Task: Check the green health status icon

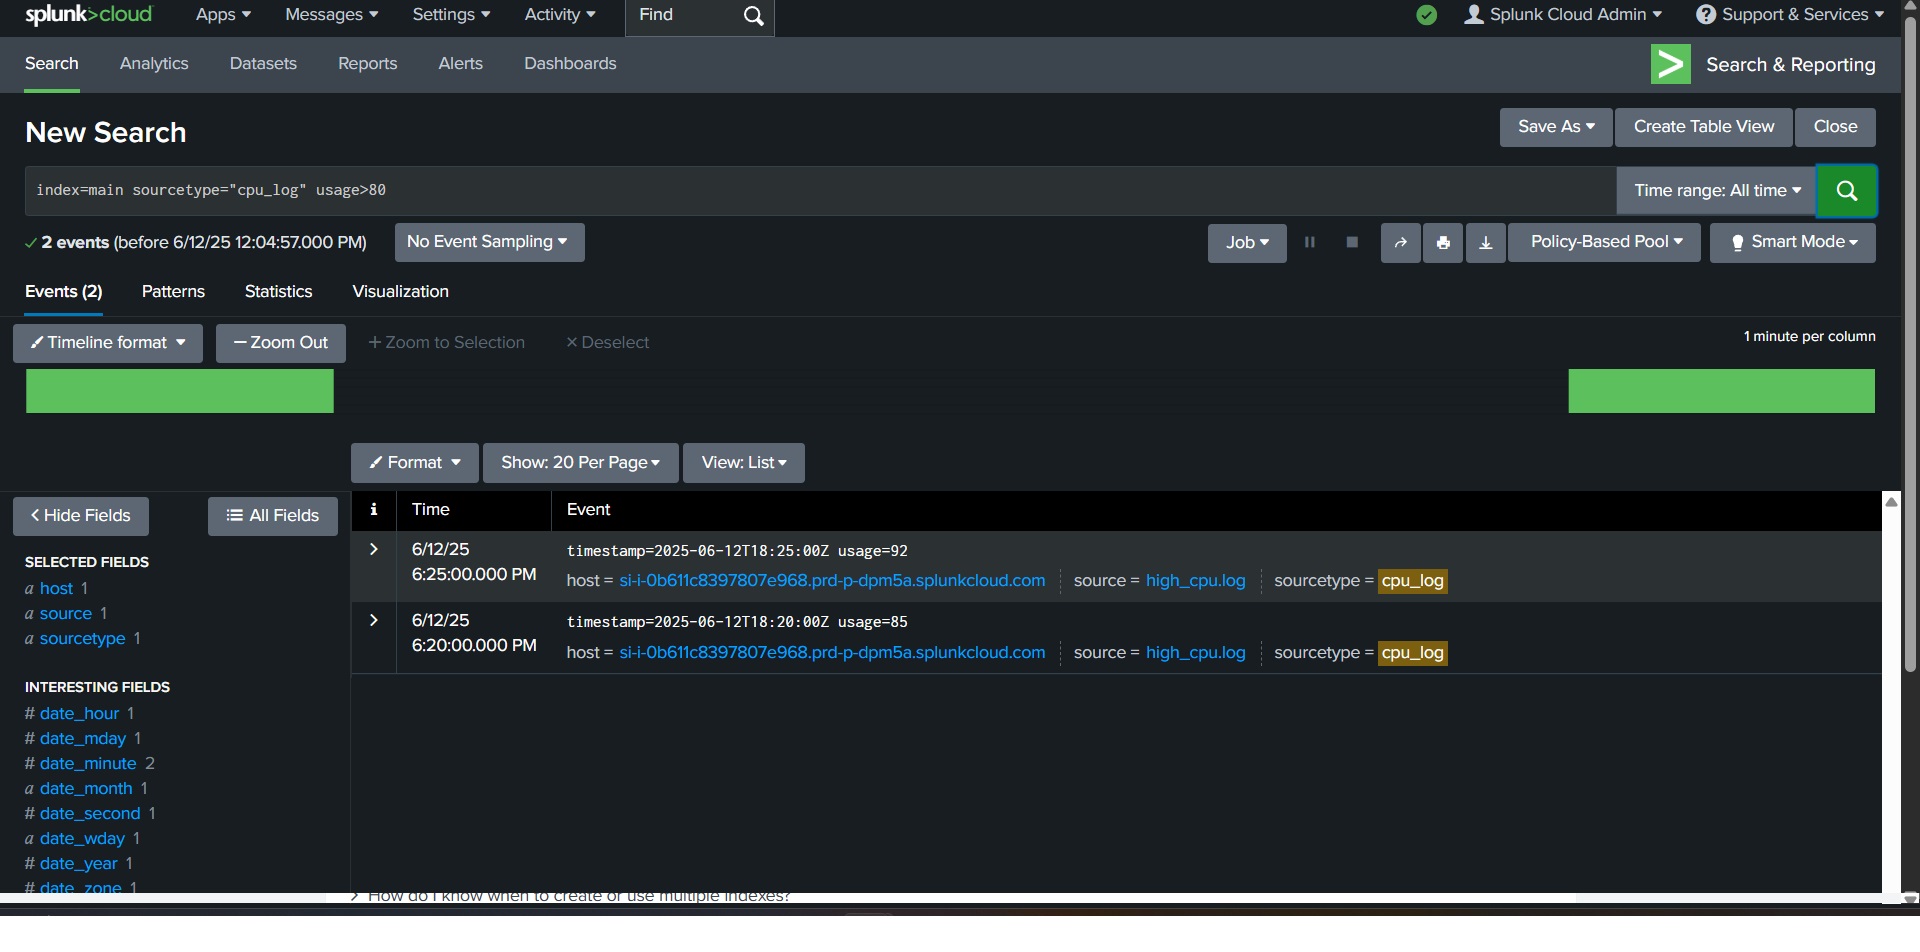Action: (1427, 15)
